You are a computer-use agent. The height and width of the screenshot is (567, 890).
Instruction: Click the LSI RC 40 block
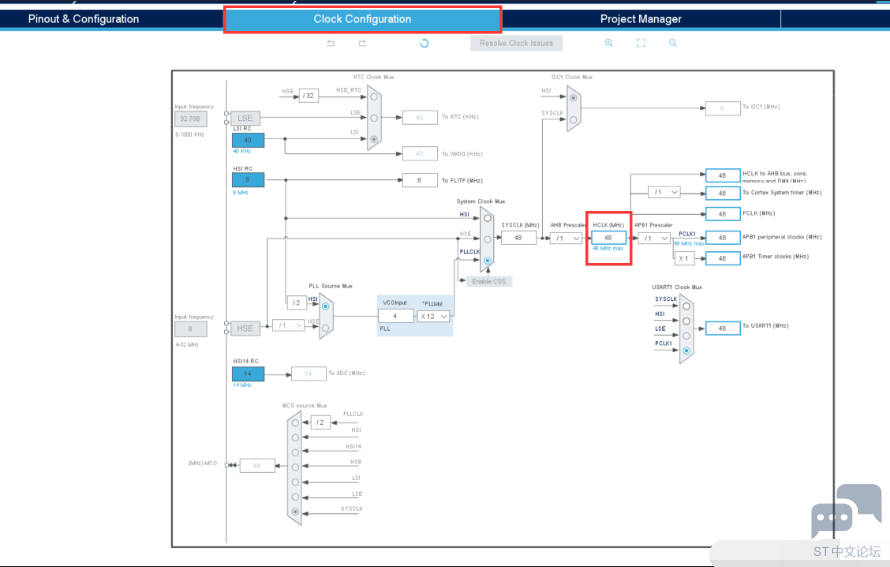[248, 140]
